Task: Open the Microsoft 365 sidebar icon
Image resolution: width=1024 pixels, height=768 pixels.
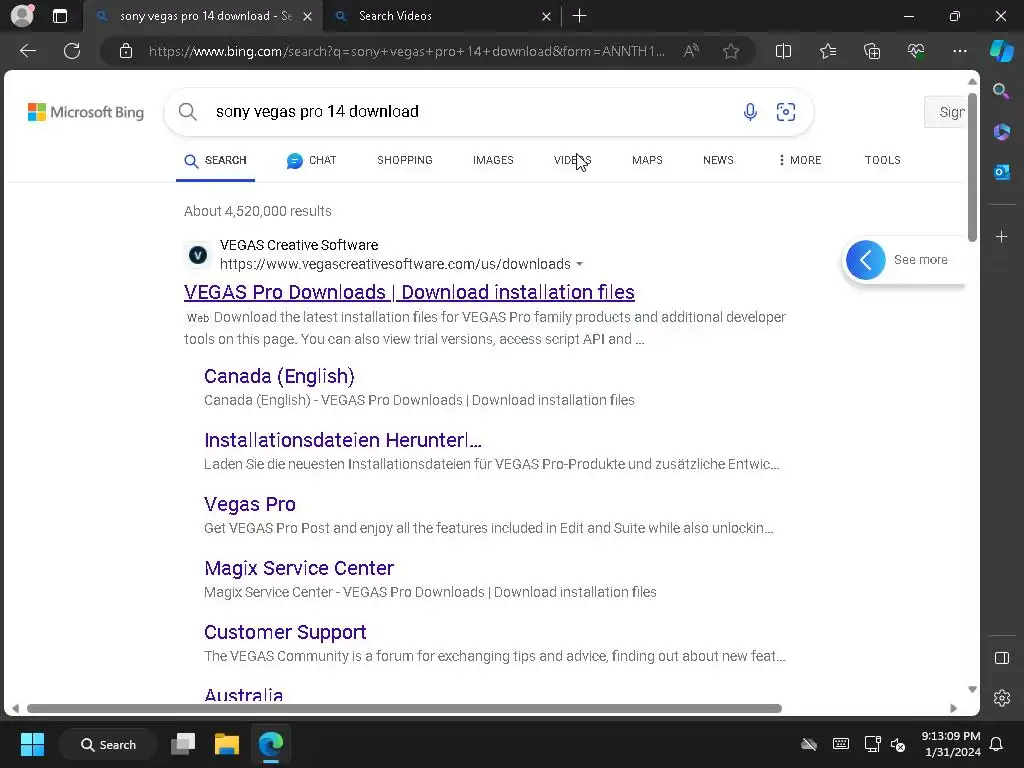Action: coord(1001,132)
